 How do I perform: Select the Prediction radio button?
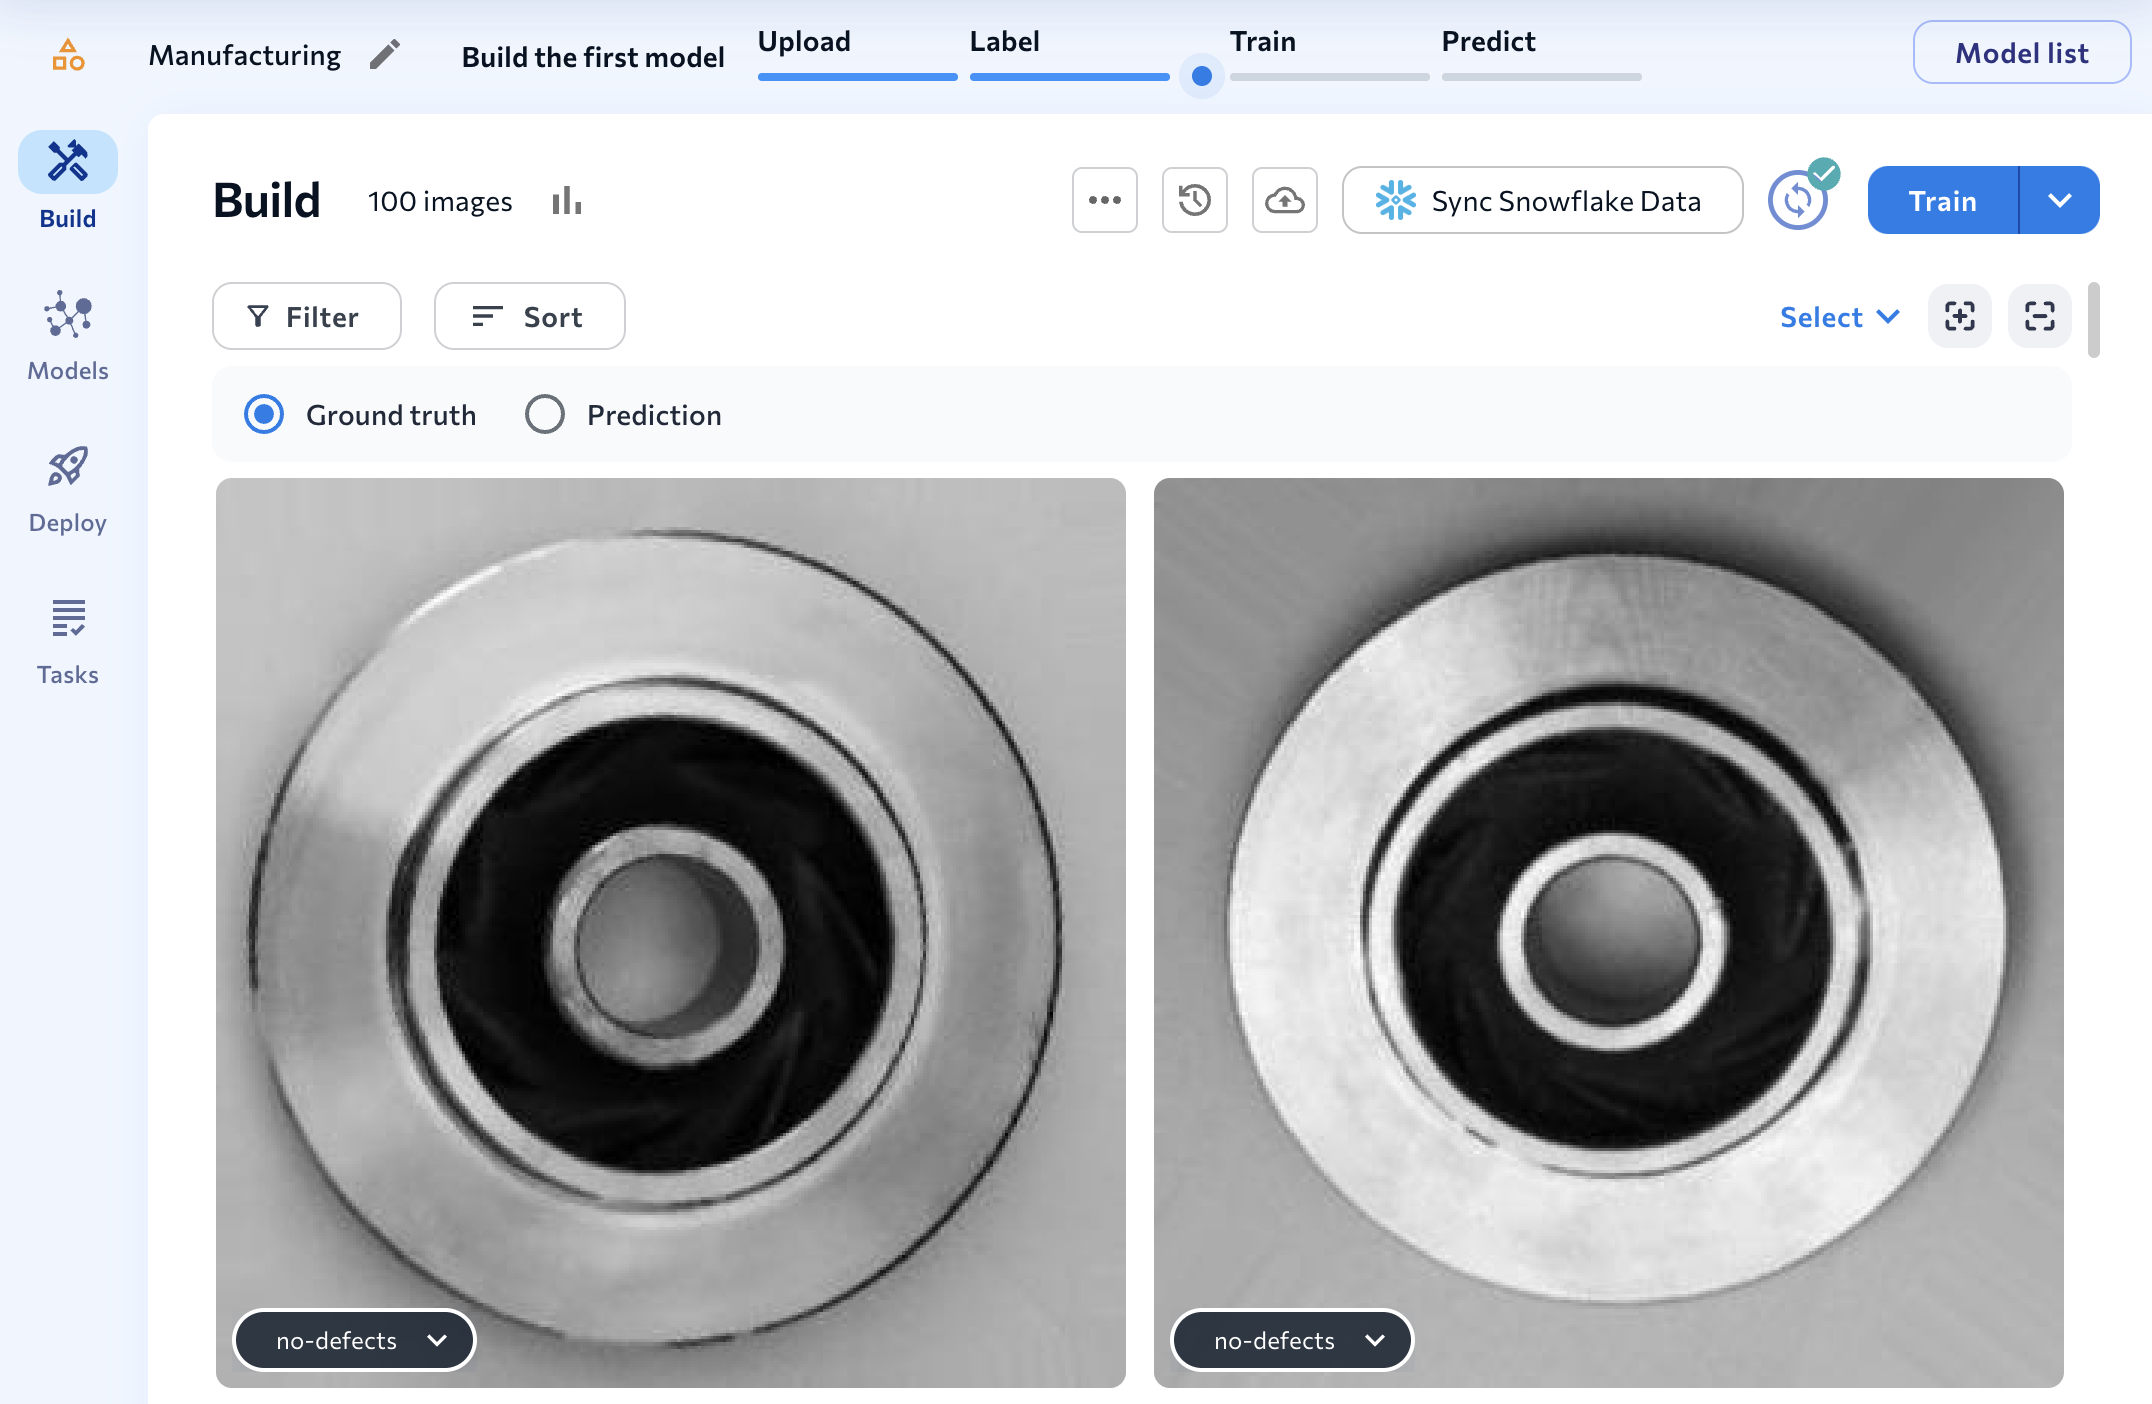click(x=545, y=415)
